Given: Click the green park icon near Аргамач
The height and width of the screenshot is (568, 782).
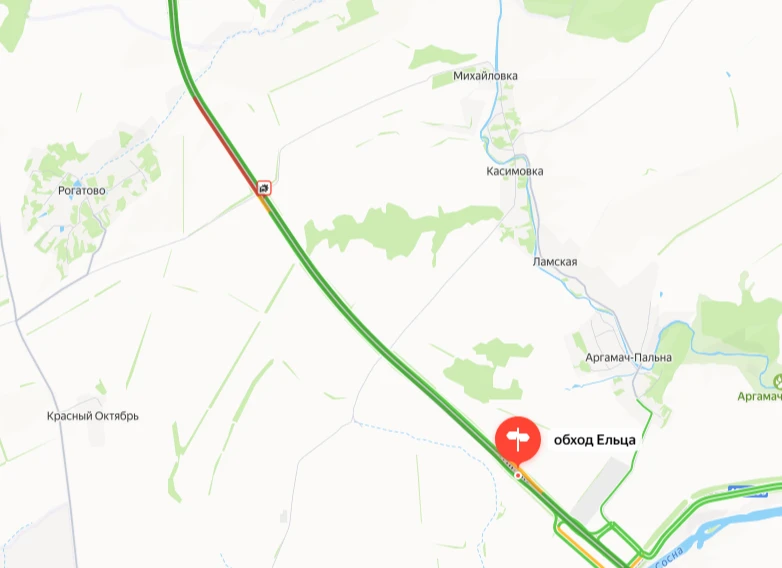Looking at the screenshot, I should (x=778, y=382).
